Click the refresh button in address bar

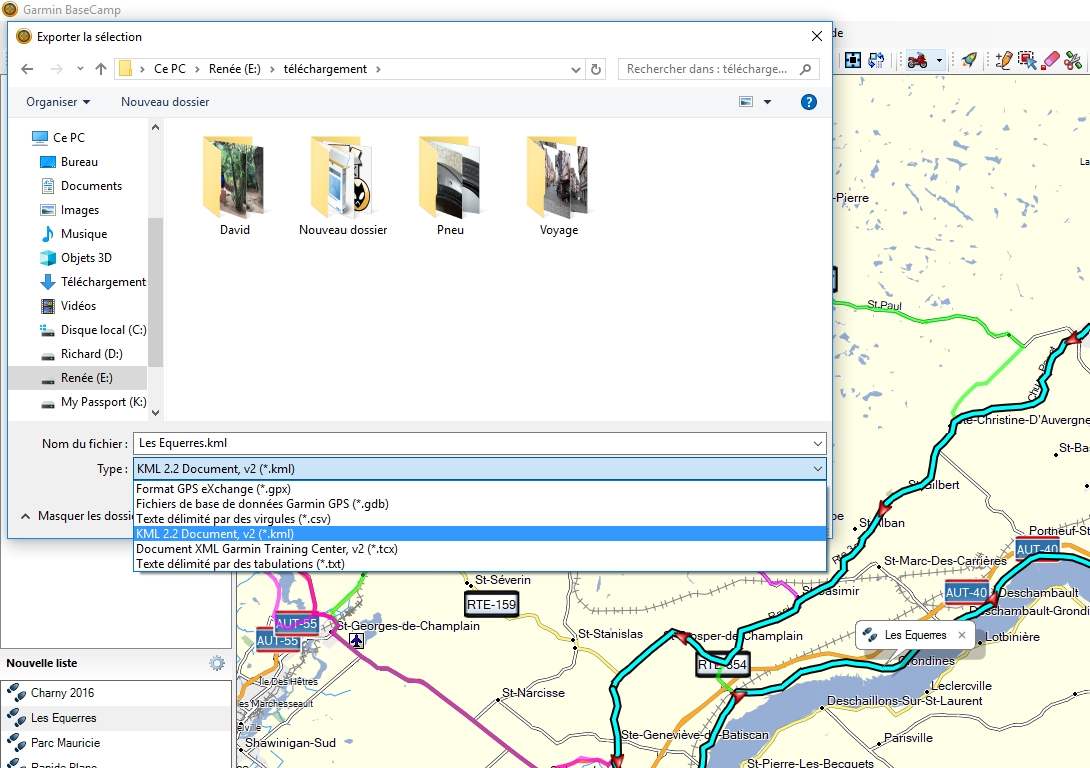[x=596, y=69]
